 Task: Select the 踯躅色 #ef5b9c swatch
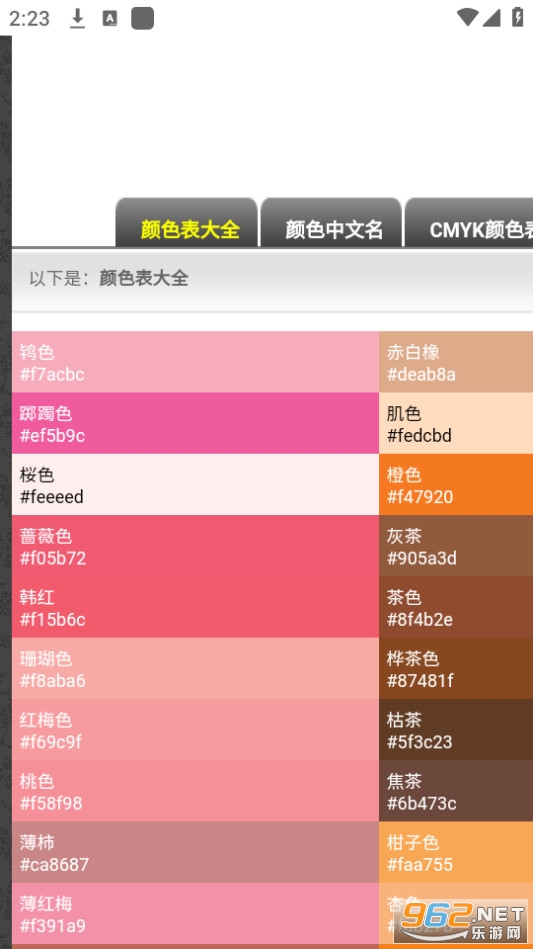coord(195,424)
